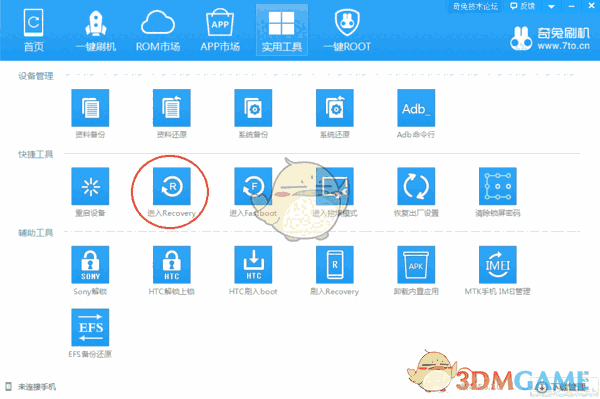Select the 进入Fastboot icon

pos(253,186)
